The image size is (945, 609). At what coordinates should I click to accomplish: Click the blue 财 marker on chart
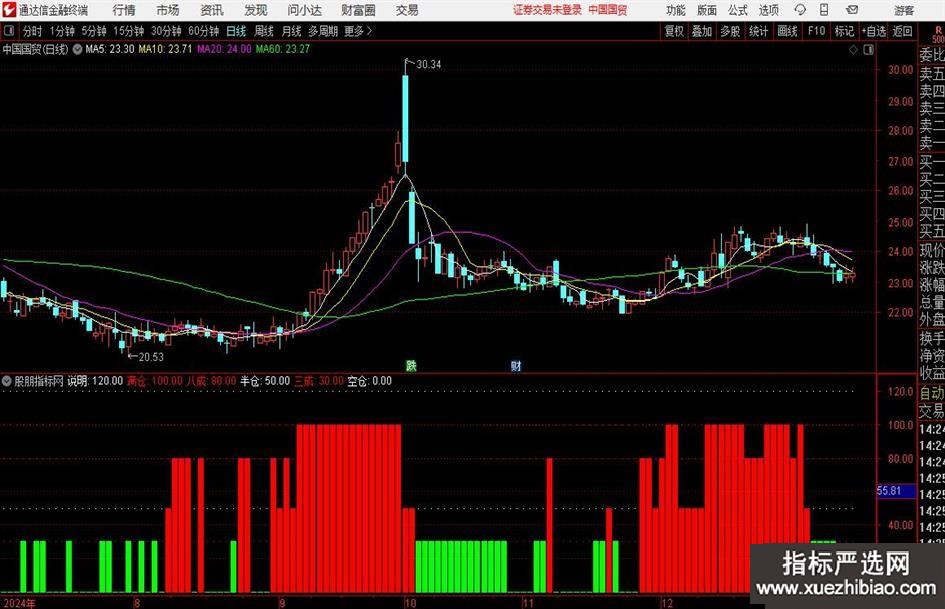point(516,365)
